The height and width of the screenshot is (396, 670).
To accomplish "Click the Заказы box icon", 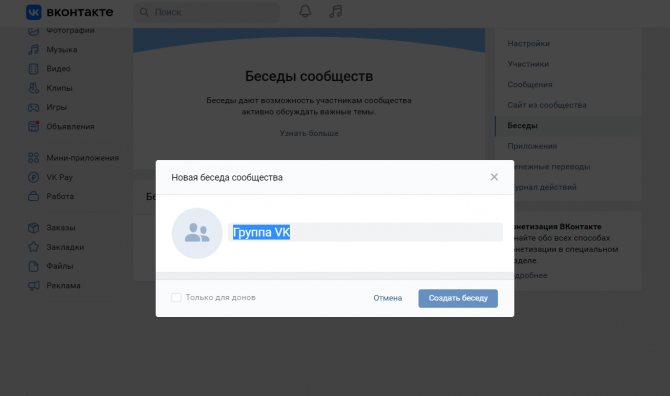I will (33, 228).
